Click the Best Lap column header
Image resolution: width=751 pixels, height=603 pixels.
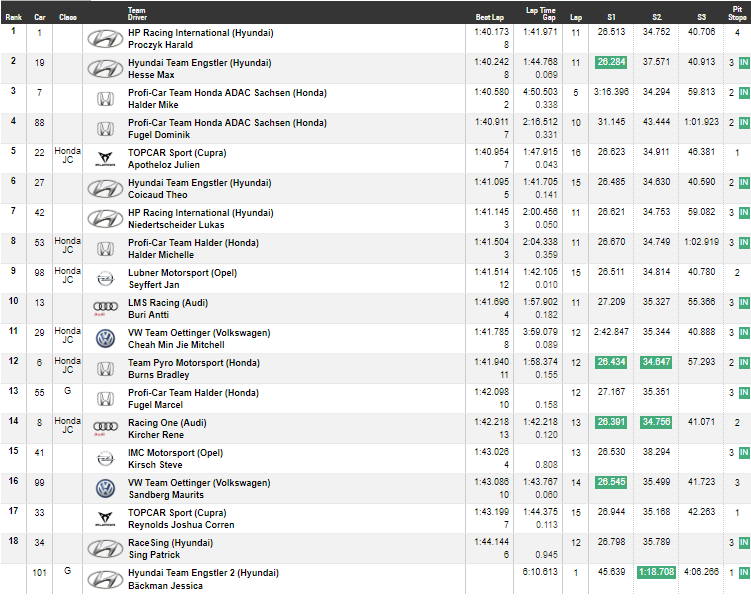(x=489, y=17)
